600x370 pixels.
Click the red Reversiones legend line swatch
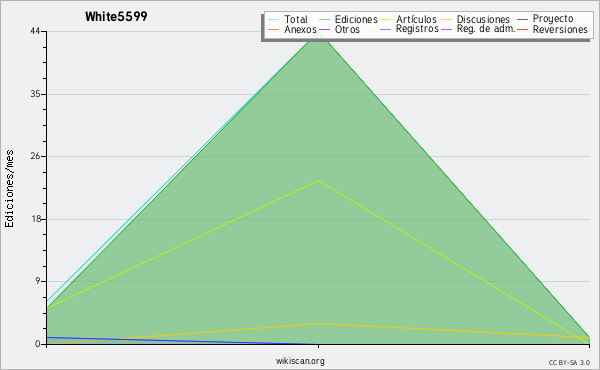pos(522,29)
